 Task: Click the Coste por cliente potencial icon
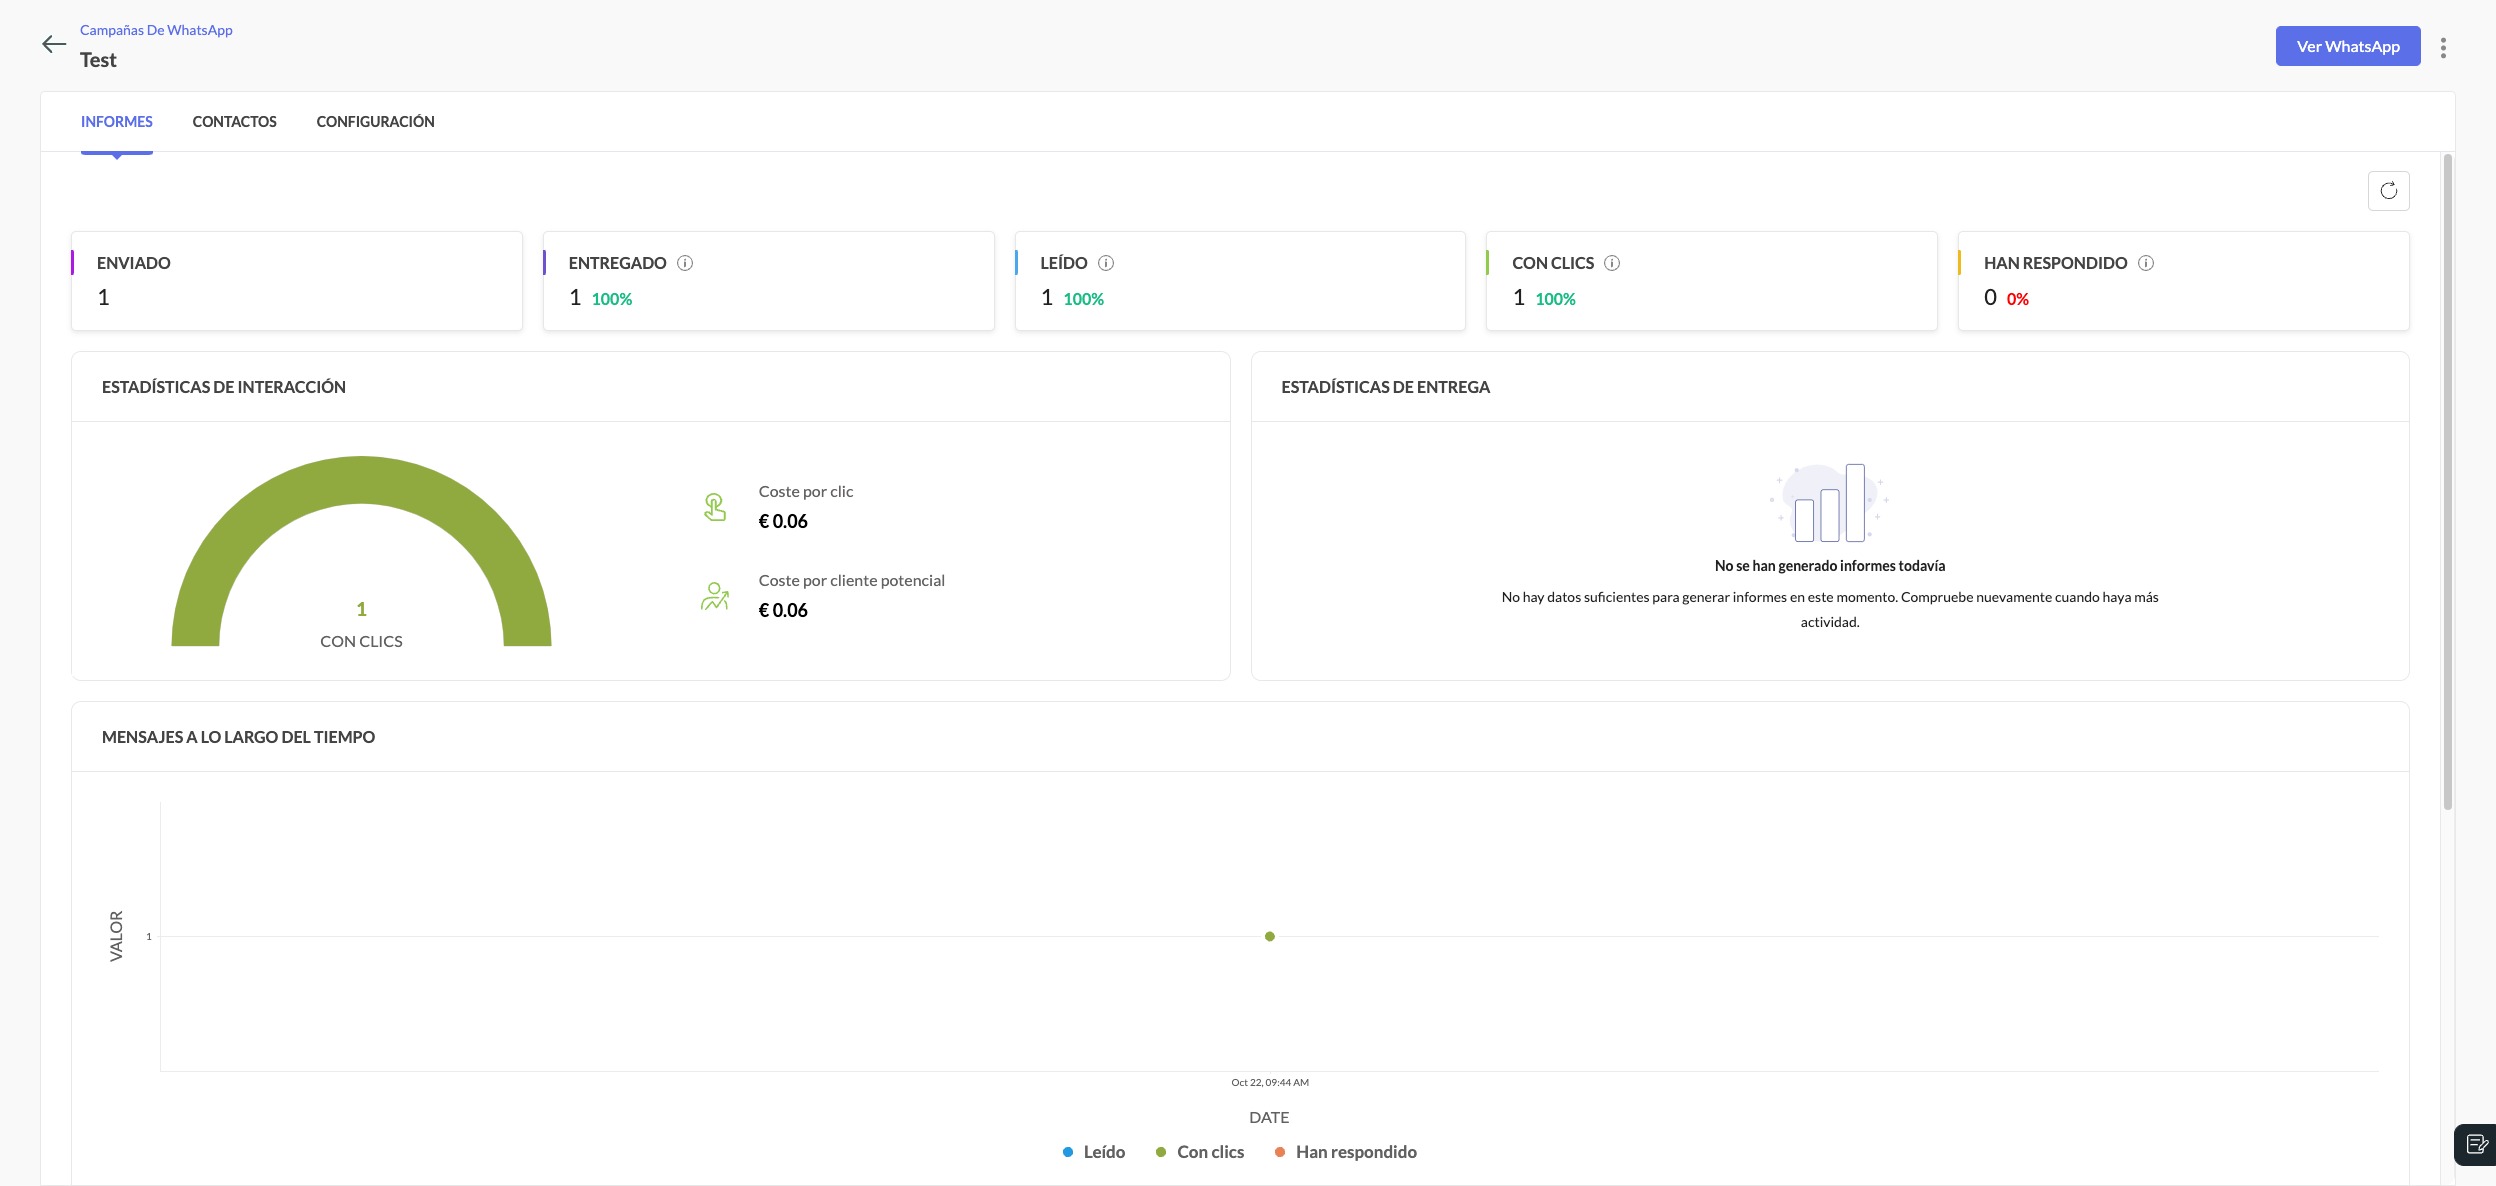tap(714, 596)
